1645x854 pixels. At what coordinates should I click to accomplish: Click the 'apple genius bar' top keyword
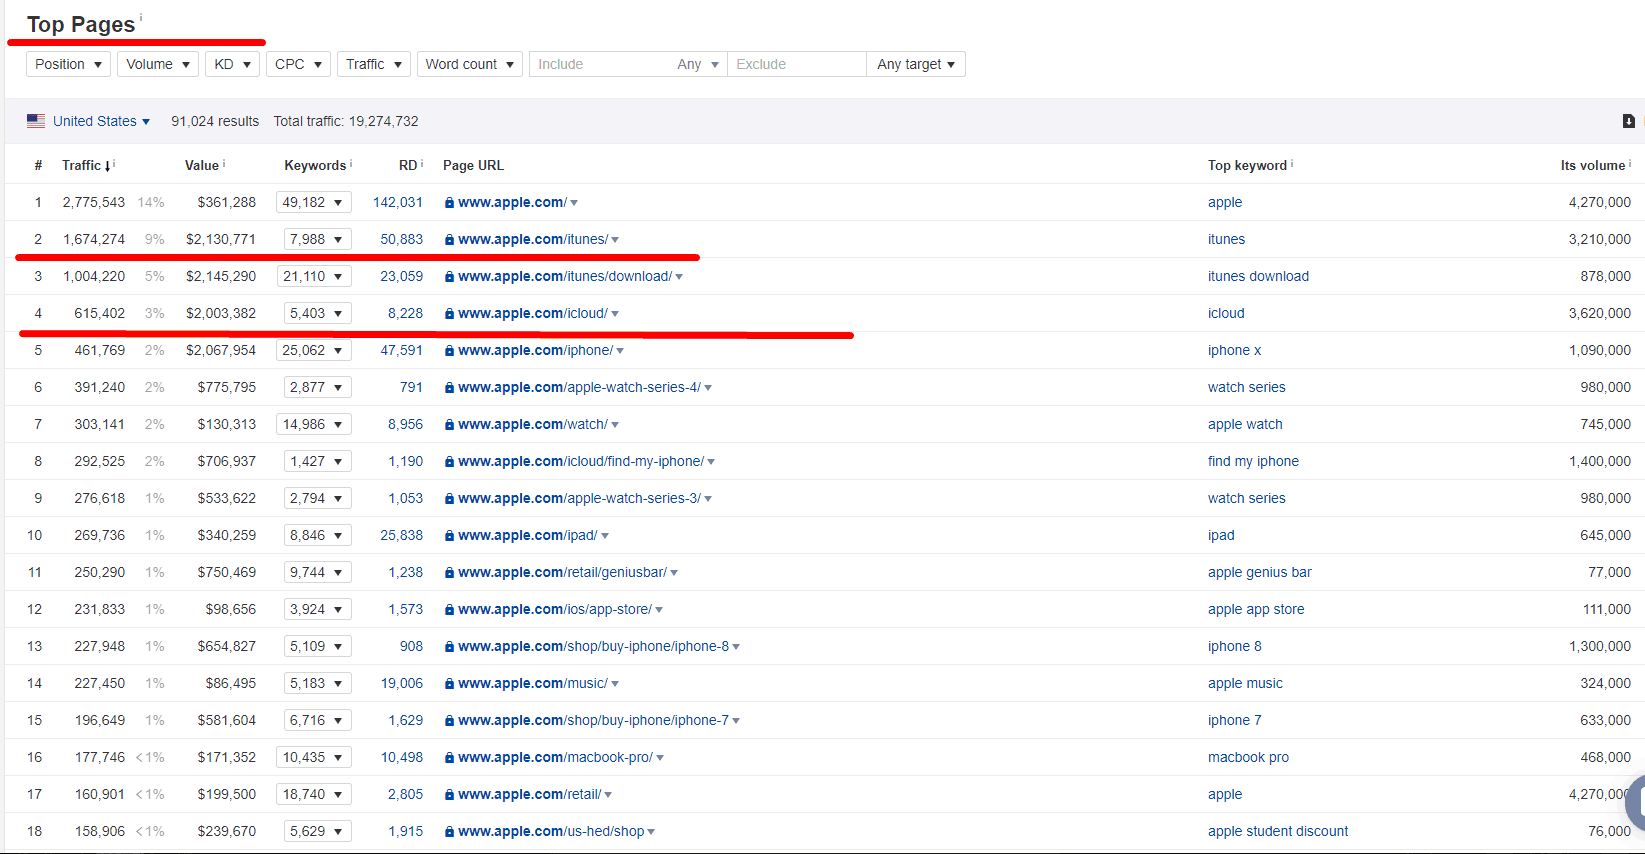tap(1259, 572)
